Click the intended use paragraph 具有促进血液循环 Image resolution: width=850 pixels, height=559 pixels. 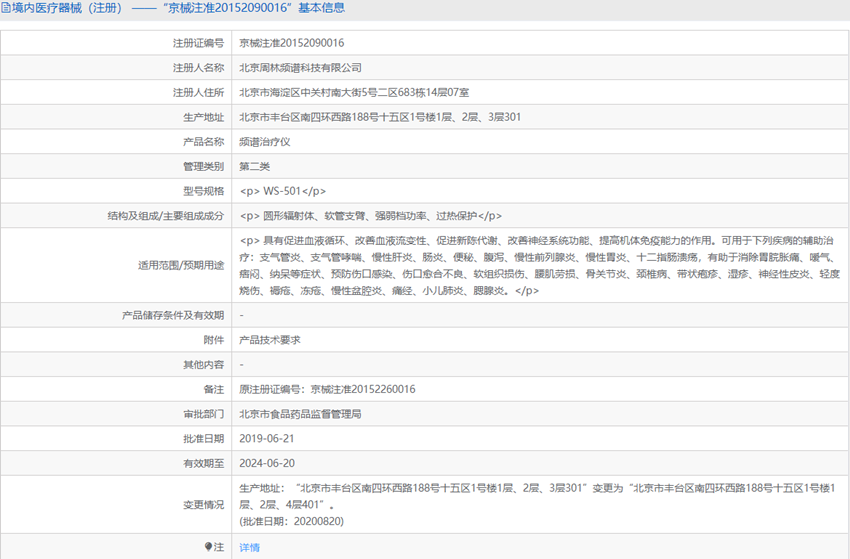click(539, 265)
